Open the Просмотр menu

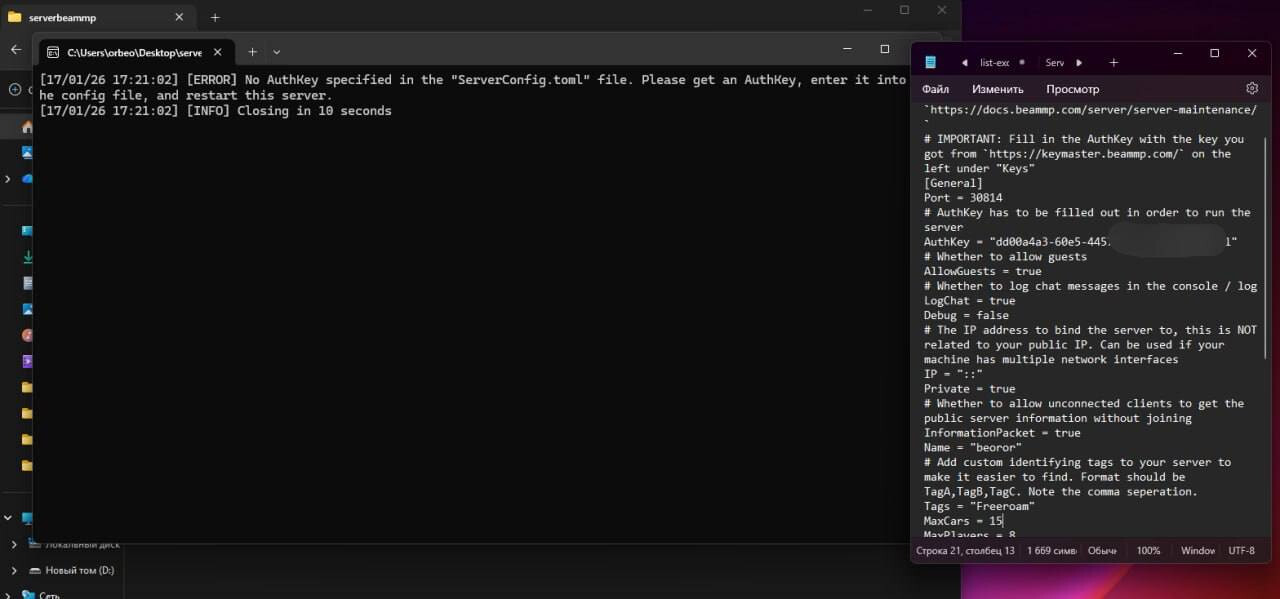pyautogui.click(x=1072, y=89)
